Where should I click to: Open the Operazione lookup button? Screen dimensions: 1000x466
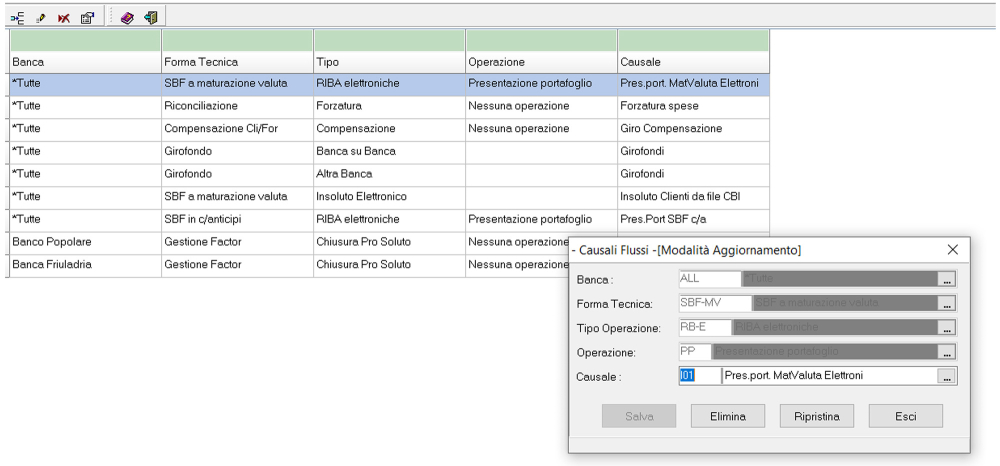[947, 352]
